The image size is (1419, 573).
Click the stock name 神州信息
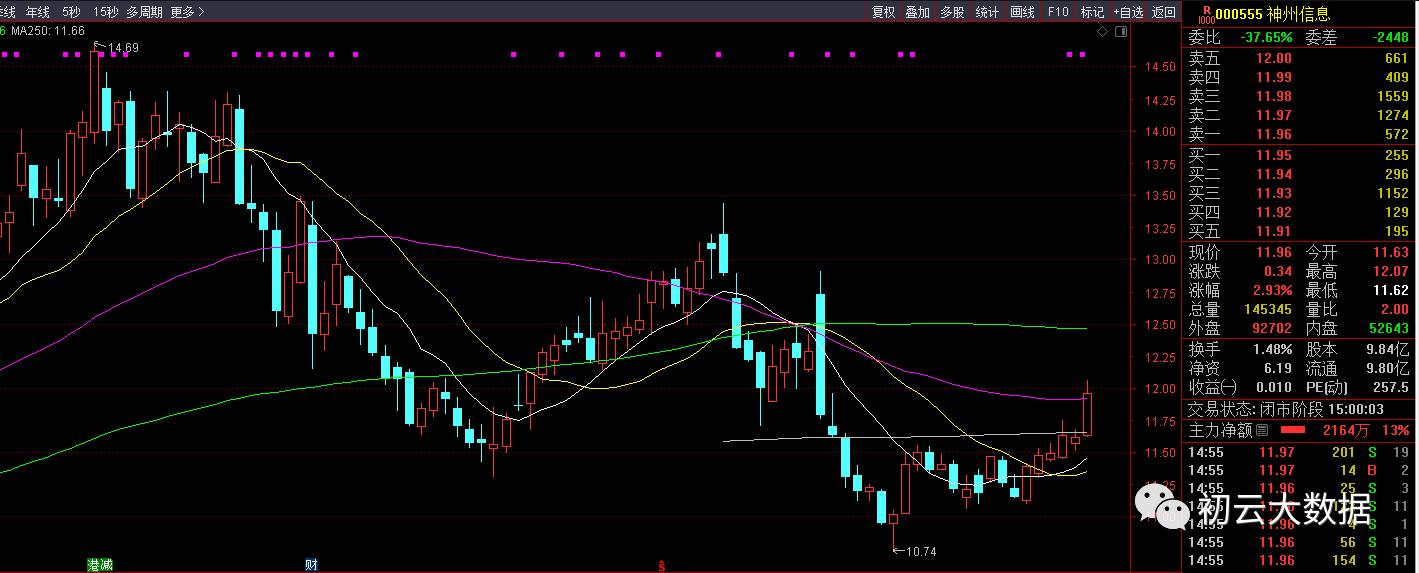tap(1298, 14)
